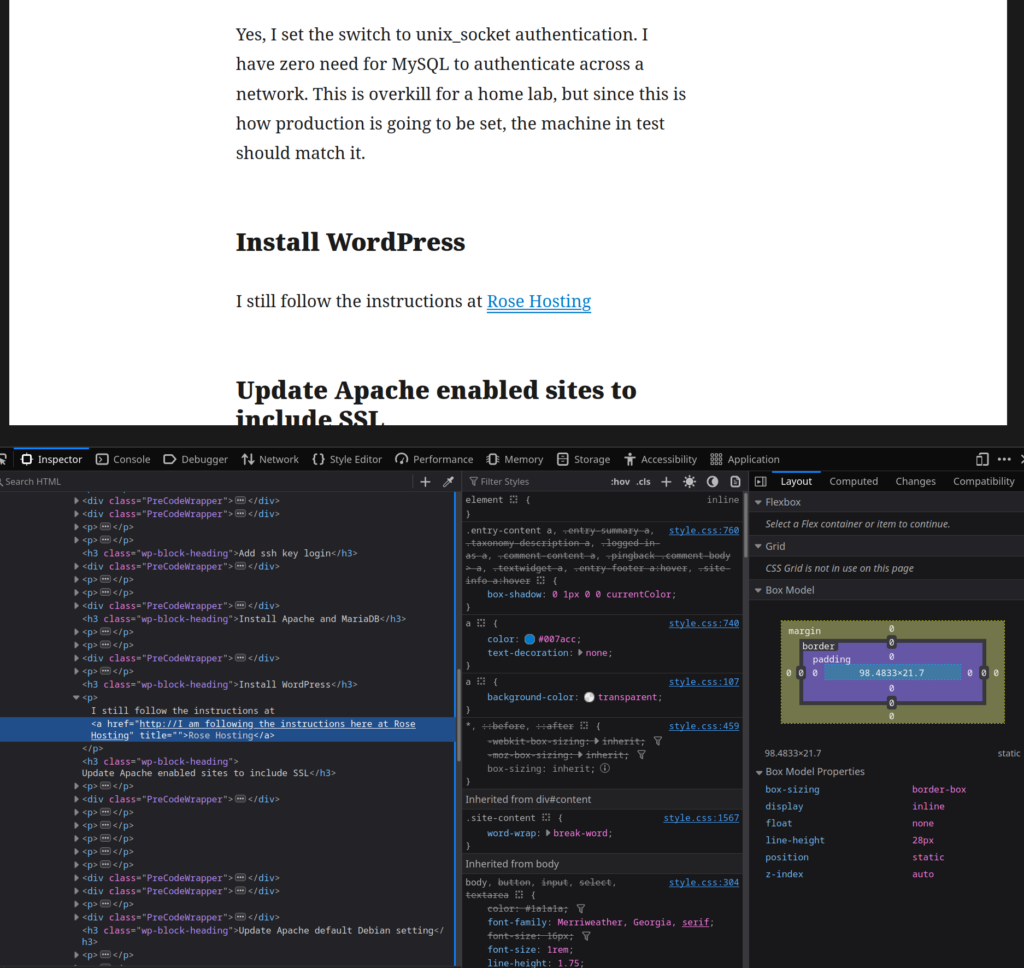This screenshot has height=968, width=1024.
Task: Focus the Filter Styles input
Action: pyautogui.click(x=537, y=481)
